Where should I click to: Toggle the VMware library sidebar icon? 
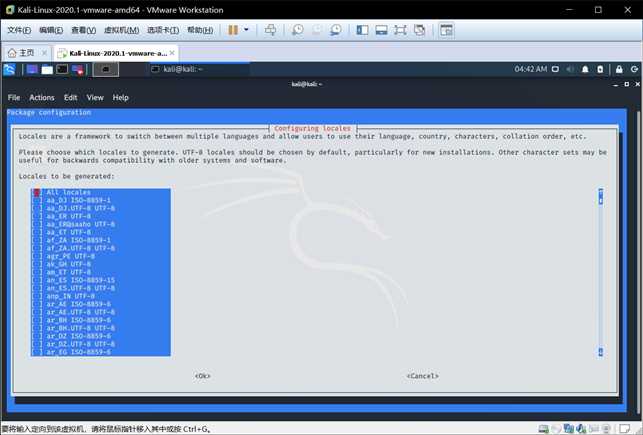click(362, 30)
